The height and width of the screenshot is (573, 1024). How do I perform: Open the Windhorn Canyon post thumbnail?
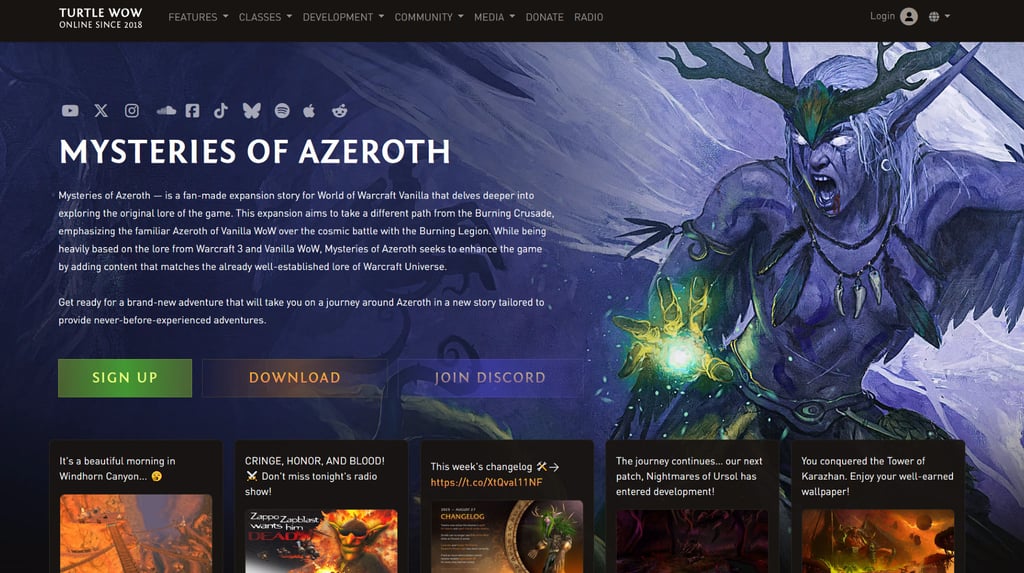pos(136,533)
